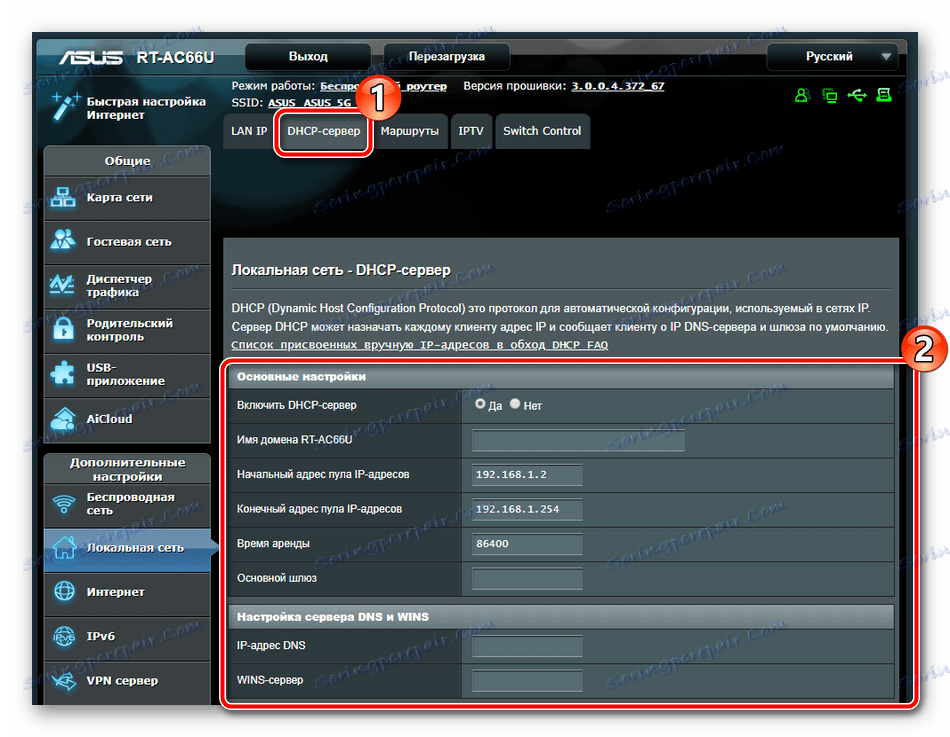Open the Traffic Manager icon (Диспетчер трафика)
The height and width of the screenshot is (737, 950).
(x=63, y=284)
